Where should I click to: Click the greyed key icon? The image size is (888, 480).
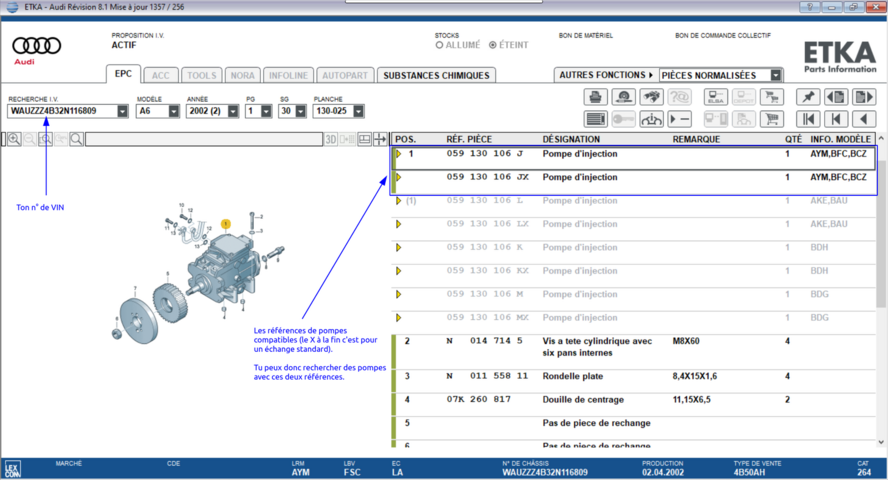click(x=624, y=119)
